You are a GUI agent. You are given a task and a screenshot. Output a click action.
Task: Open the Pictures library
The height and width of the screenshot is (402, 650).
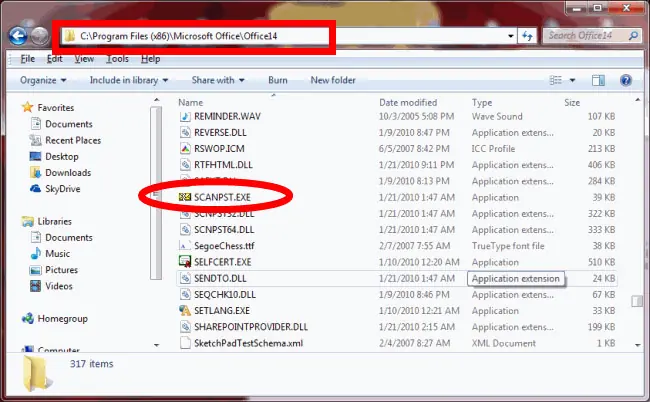pyautogui.click(x=61, y=270)
